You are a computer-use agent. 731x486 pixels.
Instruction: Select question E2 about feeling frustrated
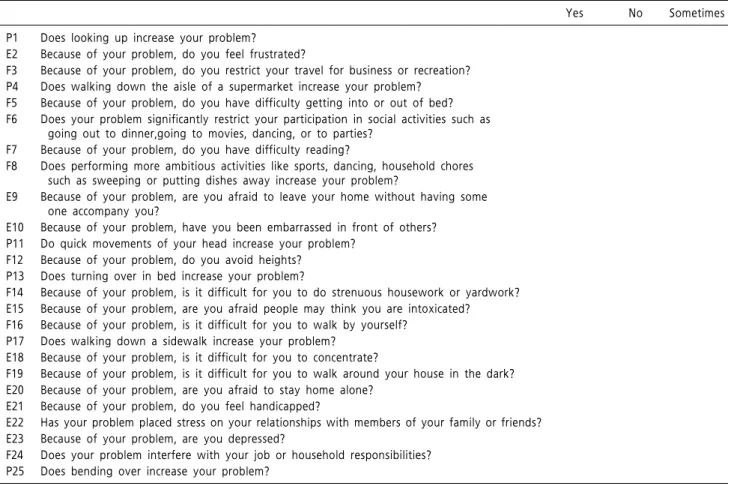click(x=173, y=54)
